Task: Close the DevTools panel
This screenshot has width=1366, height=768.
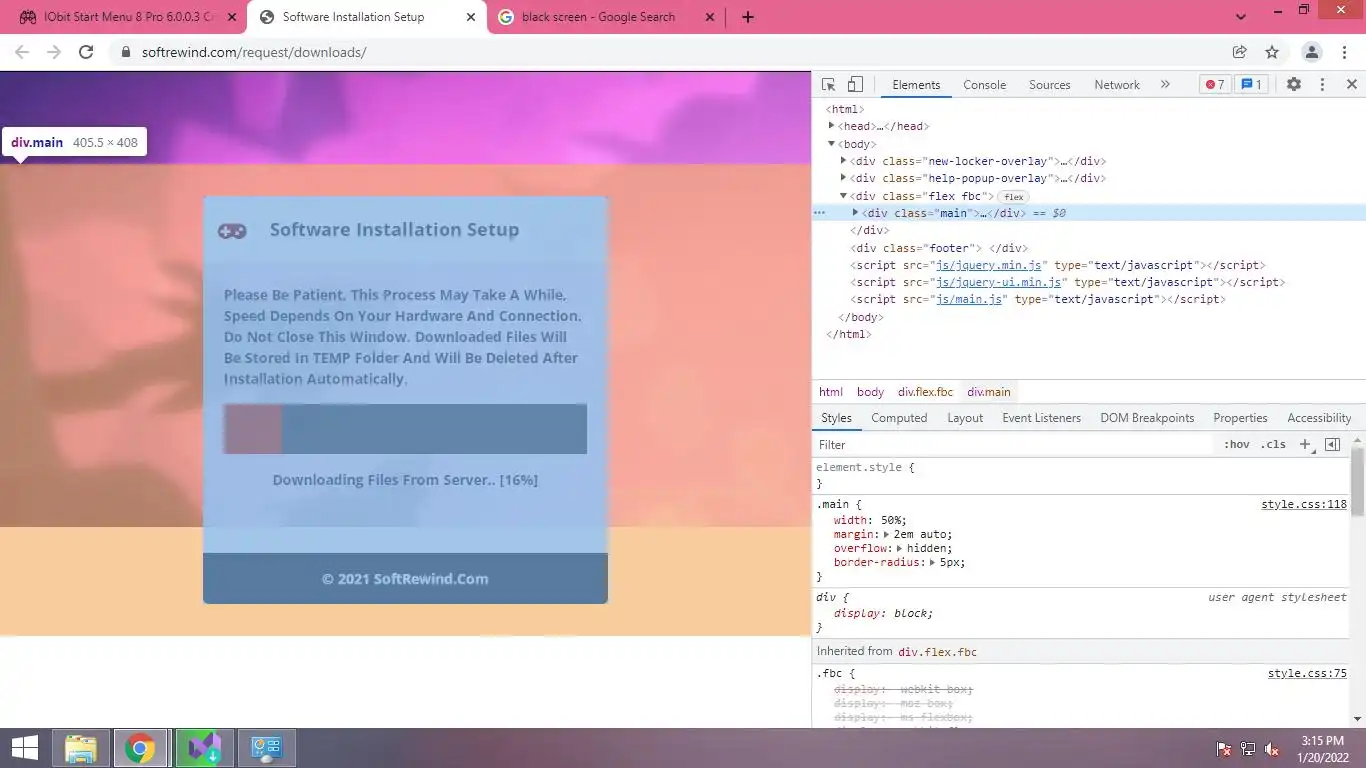Action: (1351, 85)
